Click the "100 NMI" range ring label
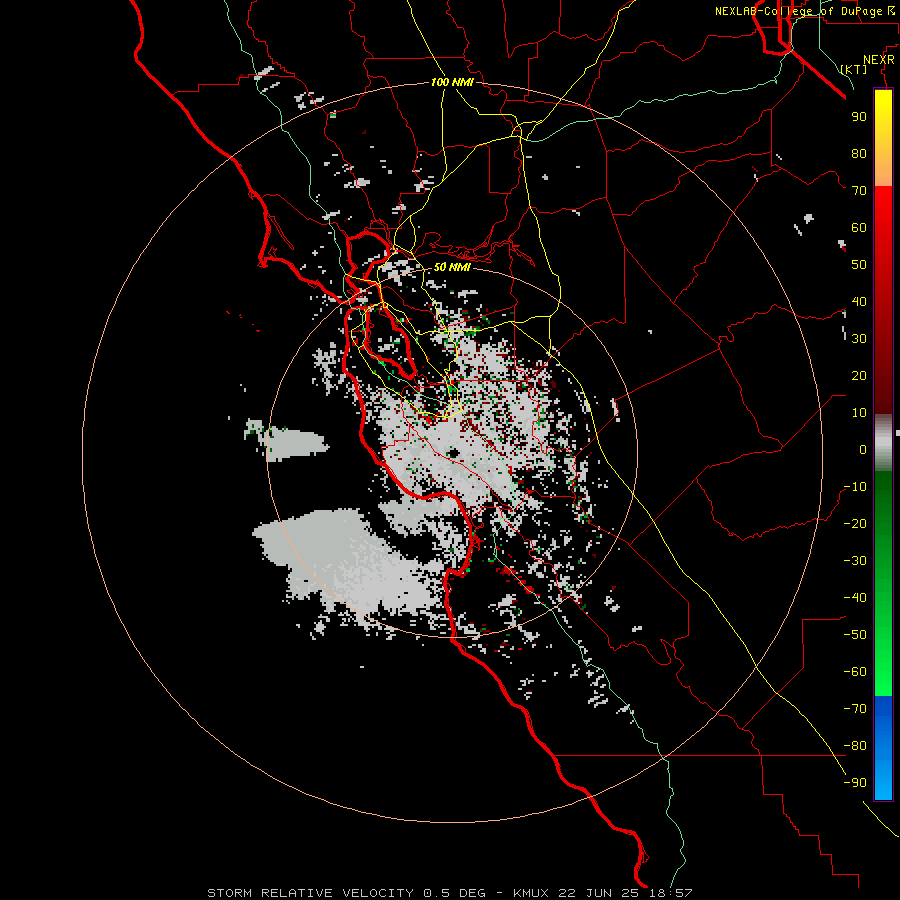This screenshot has width=900, height=900. click(x=452, y=82)
